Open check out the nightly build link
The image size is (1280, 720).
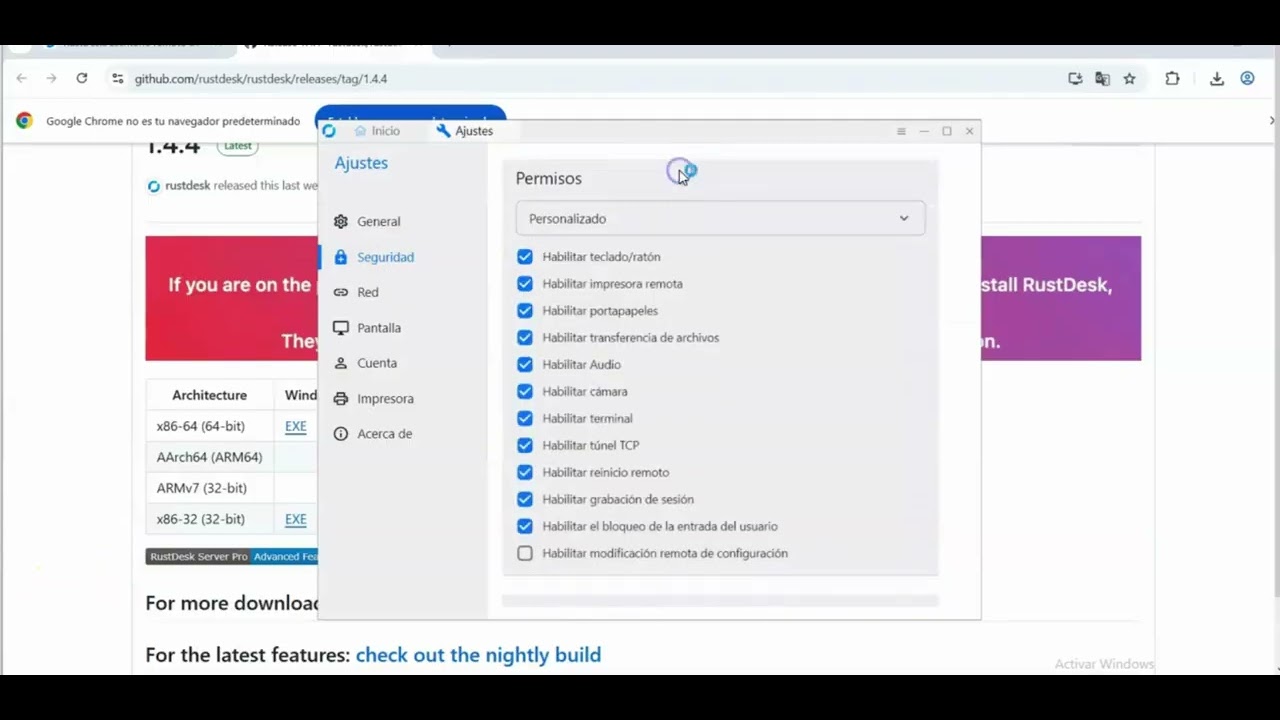(478, 655)
